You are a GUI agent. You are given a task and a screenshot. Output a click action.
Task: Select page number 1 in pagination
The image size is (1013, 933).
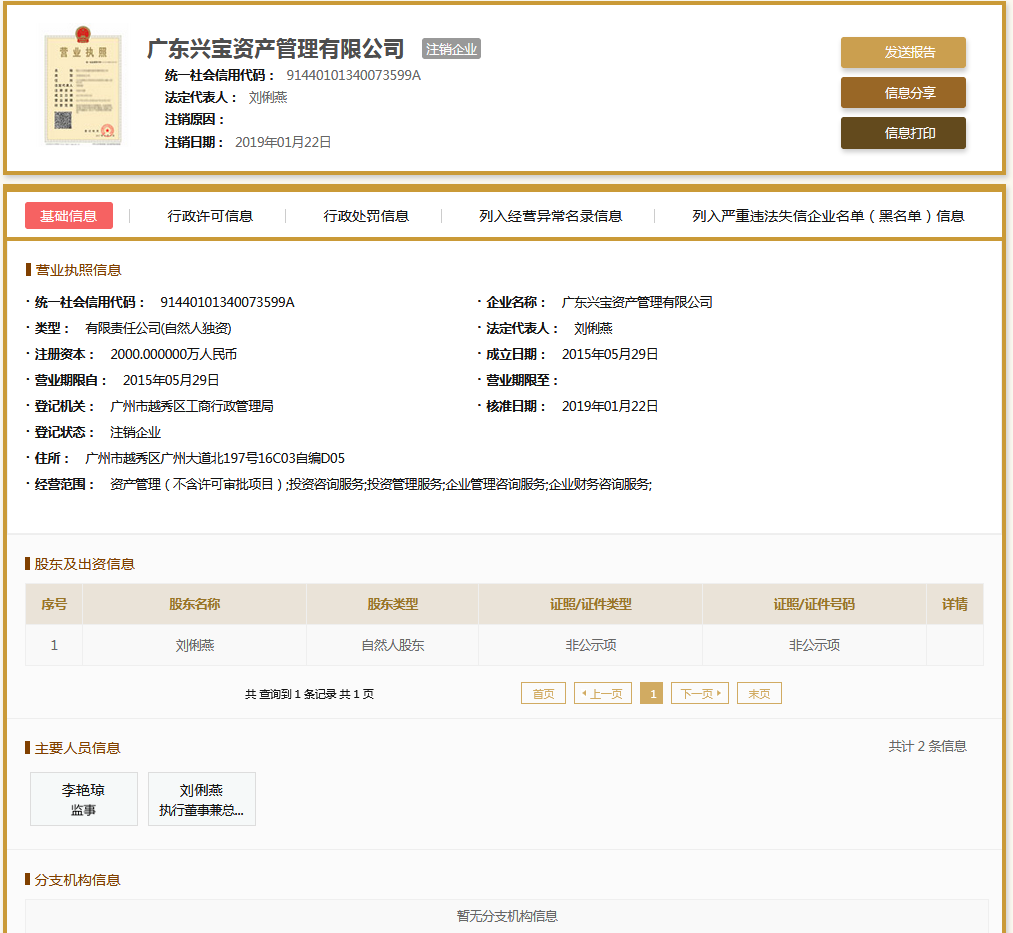tap(651, 692)
